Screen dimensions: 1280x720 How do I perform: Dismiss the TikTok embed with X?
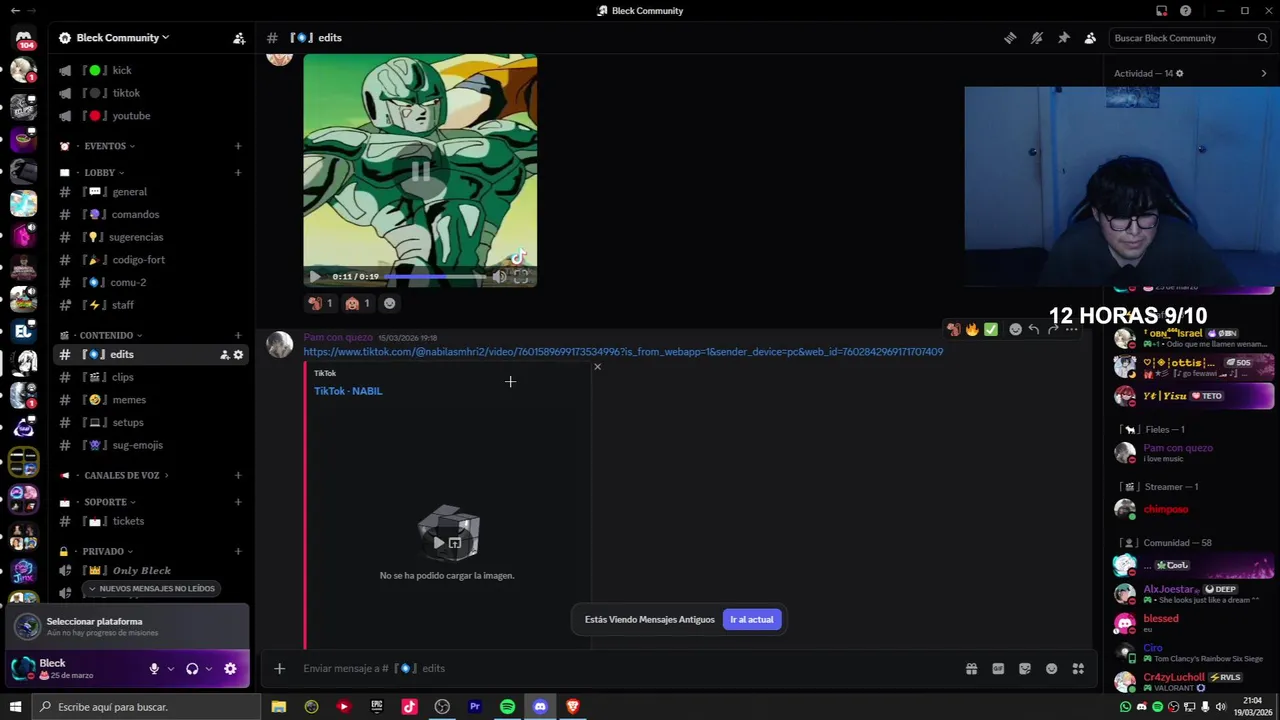(598, 367)
